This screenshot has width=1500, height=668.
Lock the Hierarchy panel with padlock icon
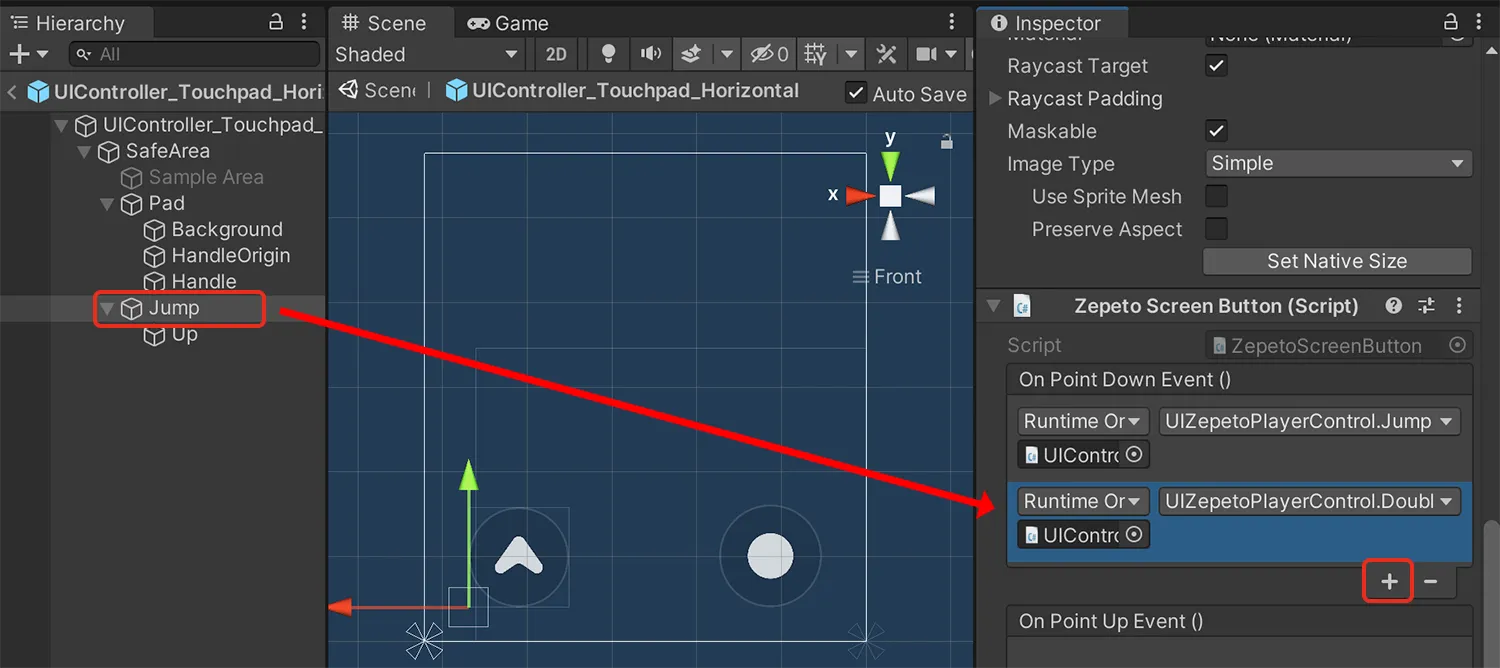[277, 22]
